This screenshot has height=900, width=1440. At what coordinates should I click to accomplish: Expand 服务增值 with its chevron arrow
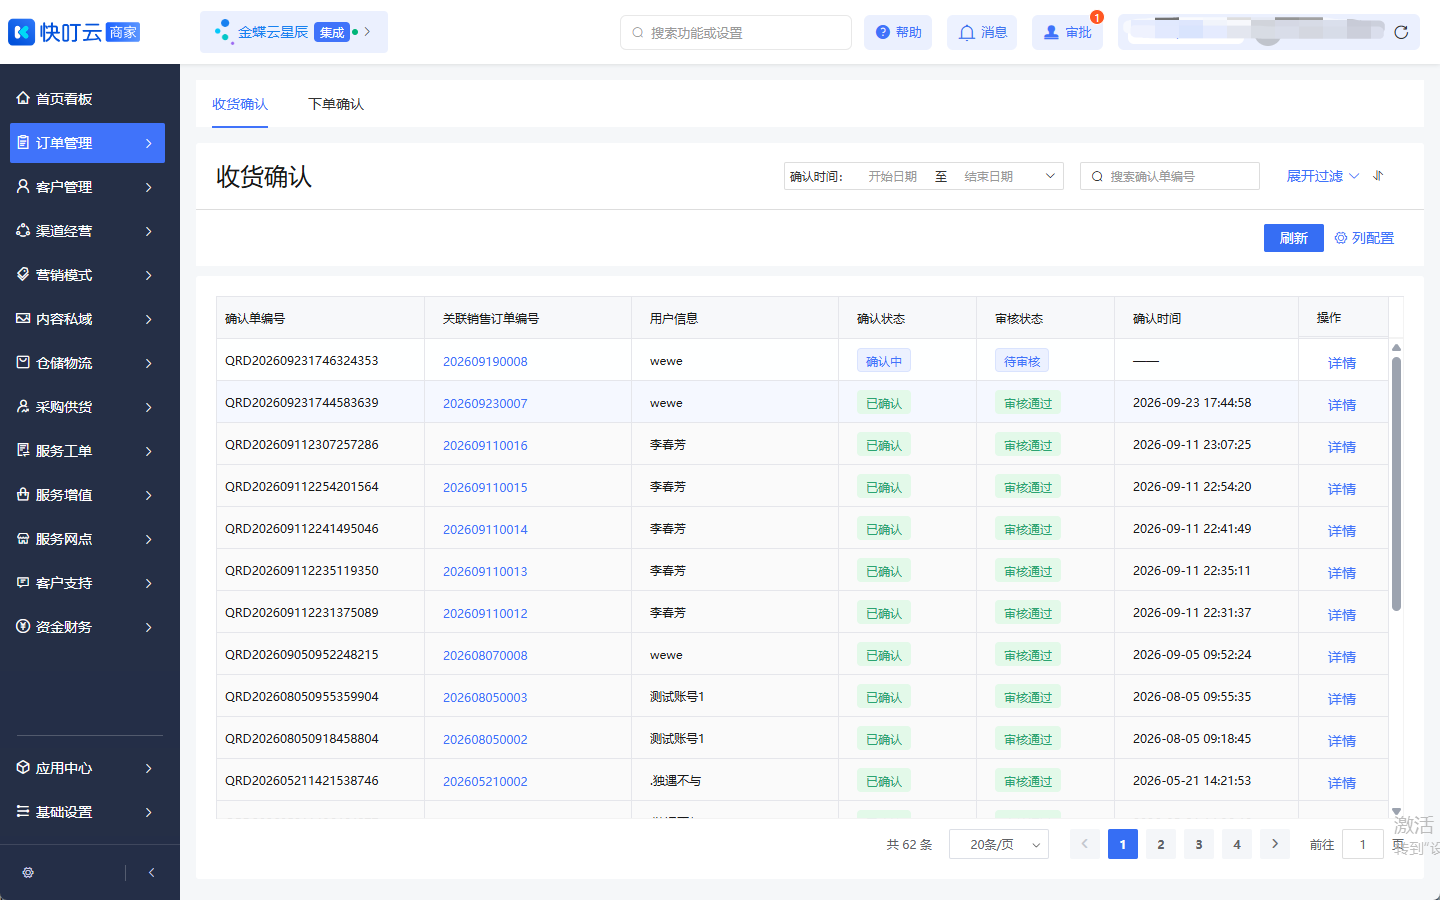149,495
